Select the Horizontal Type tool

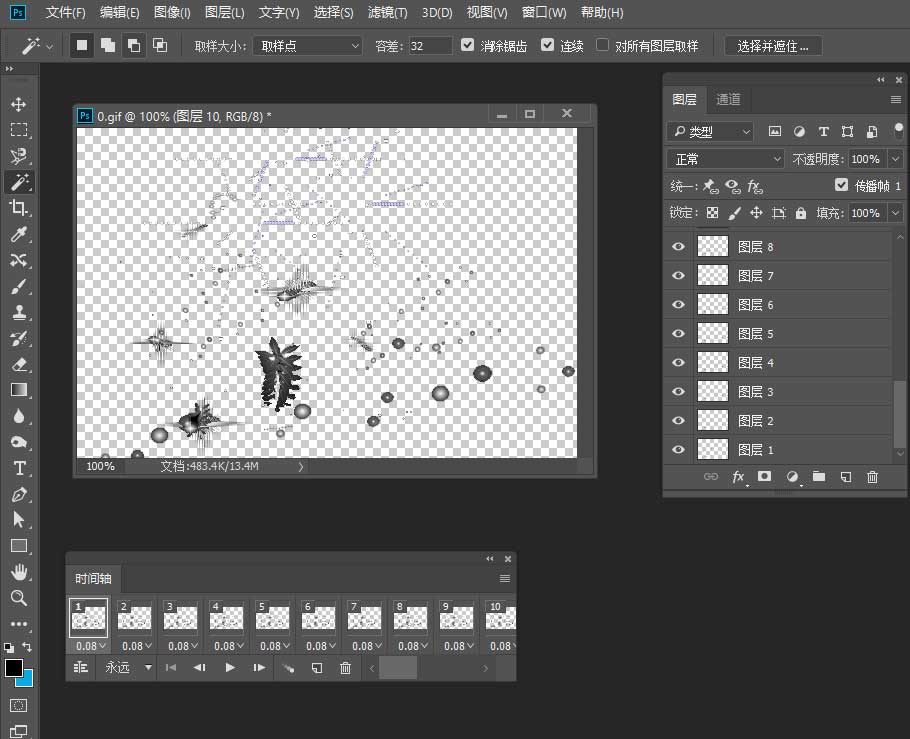(19, 468)
